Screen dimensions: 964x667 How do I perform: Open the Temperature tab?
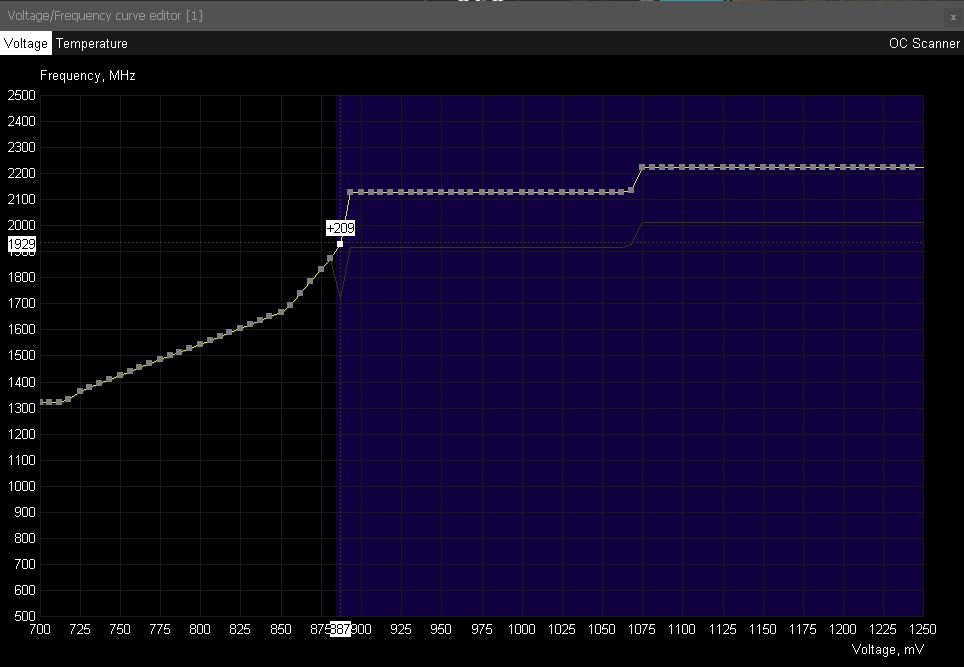[x=92, y=44]
